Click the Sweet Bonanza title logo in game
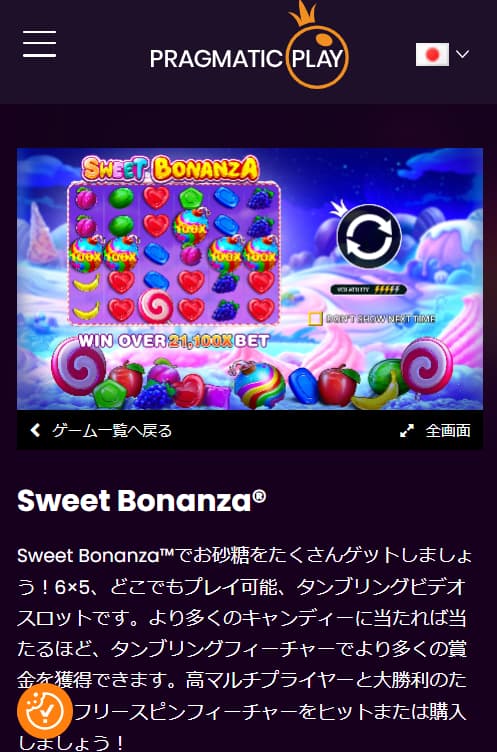Viewport: 497px width, 752px height. [x=171, y=169]
